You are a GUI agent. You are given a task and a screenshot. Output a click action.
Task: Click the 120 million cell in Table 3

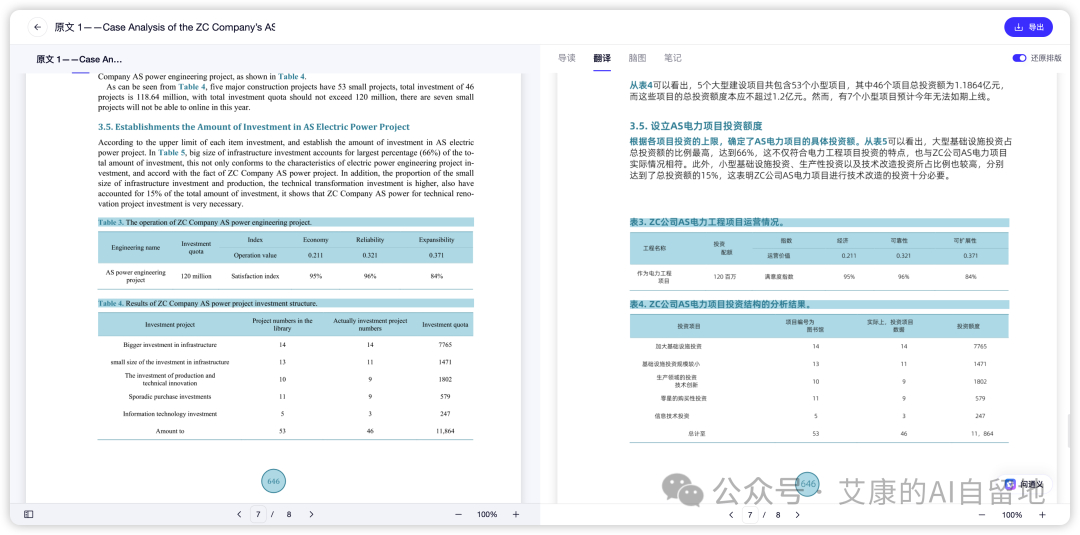(196, 275)
